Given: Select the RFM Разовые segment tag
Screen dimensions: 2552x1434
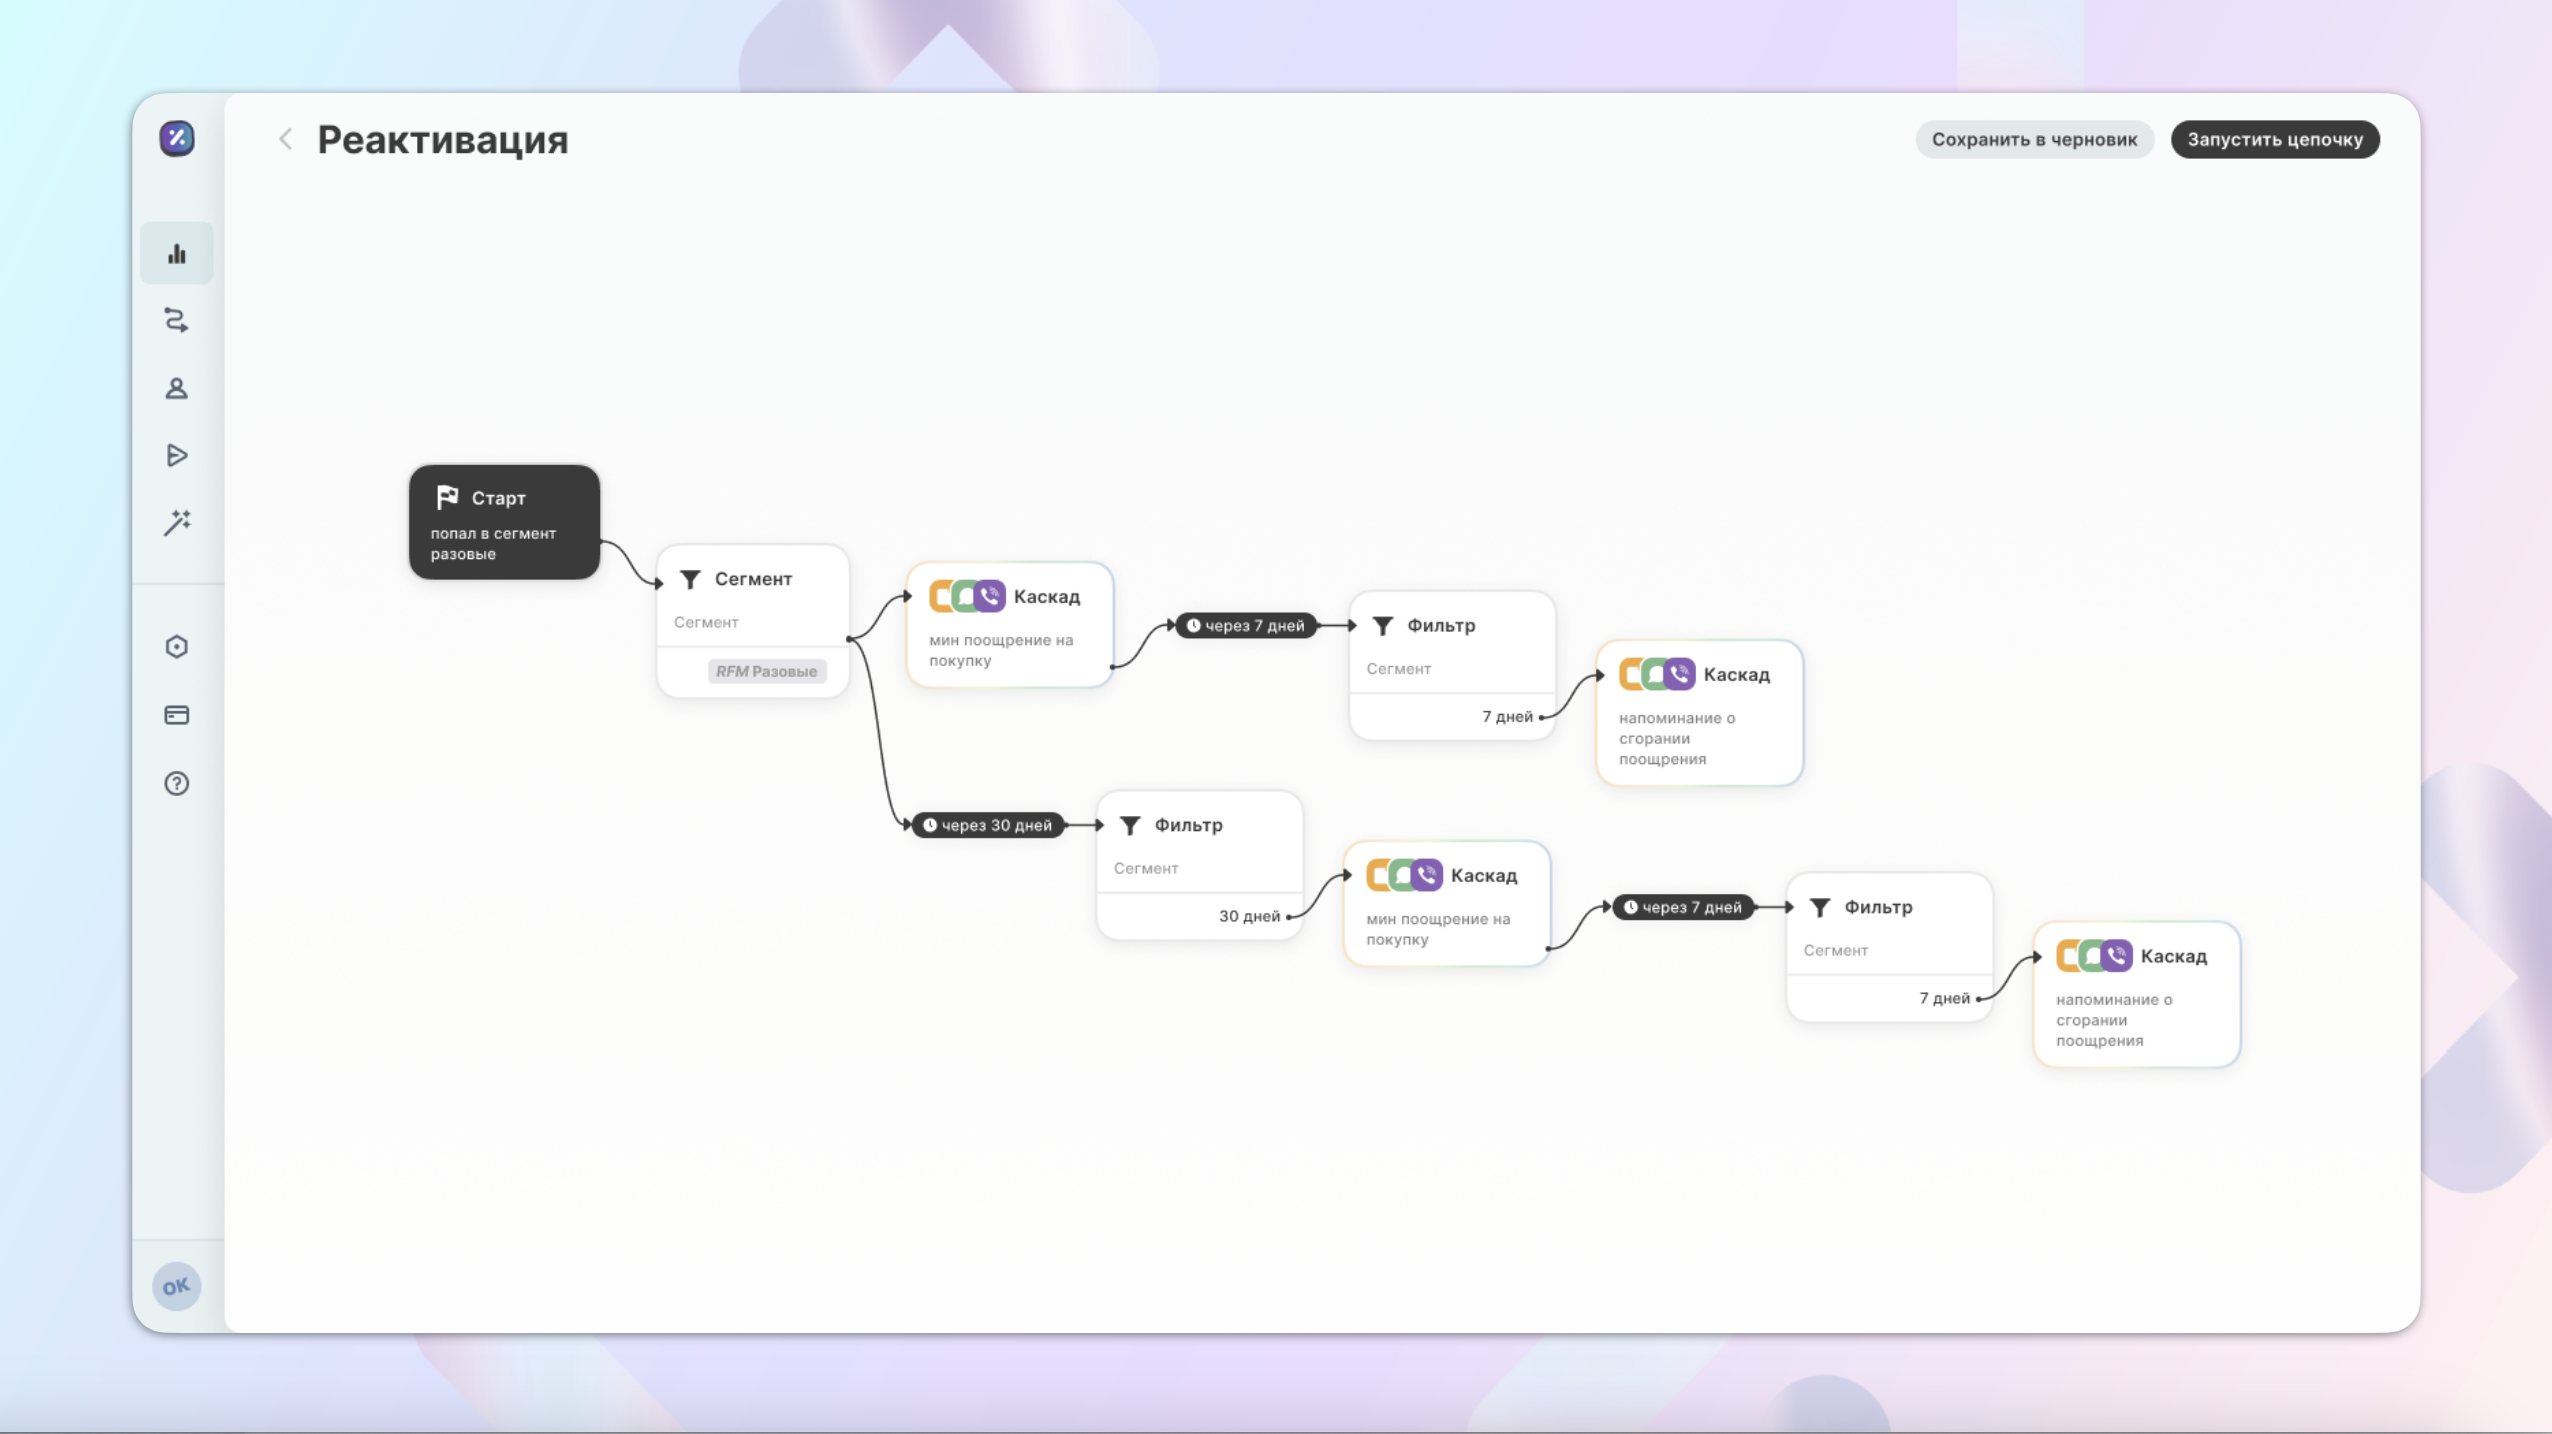Looking at the screenshot, I should (x=767, y=671).
